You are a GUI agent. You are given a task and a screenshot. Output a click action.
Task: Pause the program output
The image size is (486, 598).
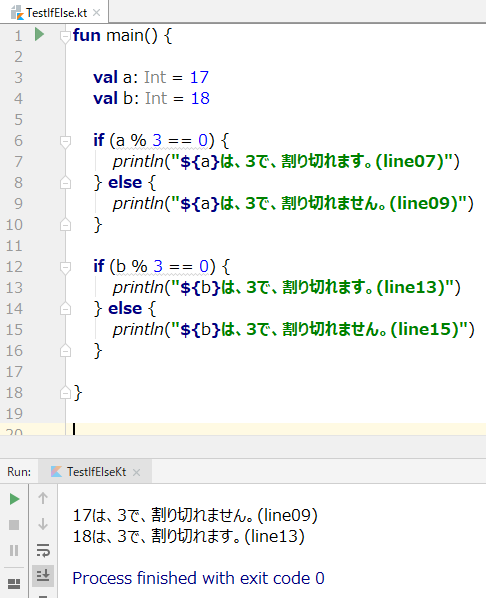point(14,550)
